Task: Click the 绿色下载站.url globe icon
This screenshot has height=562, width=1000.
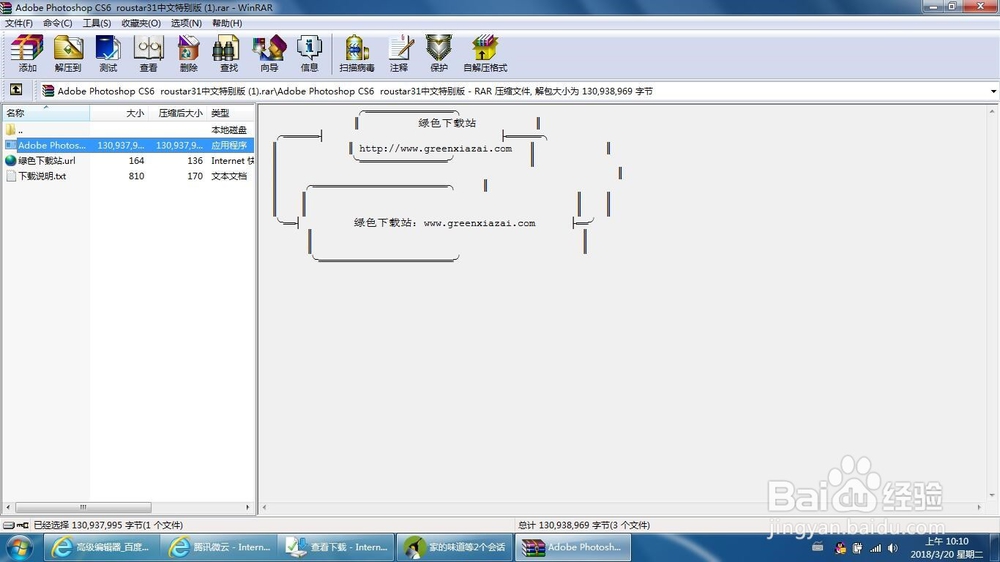Action: 11,161
